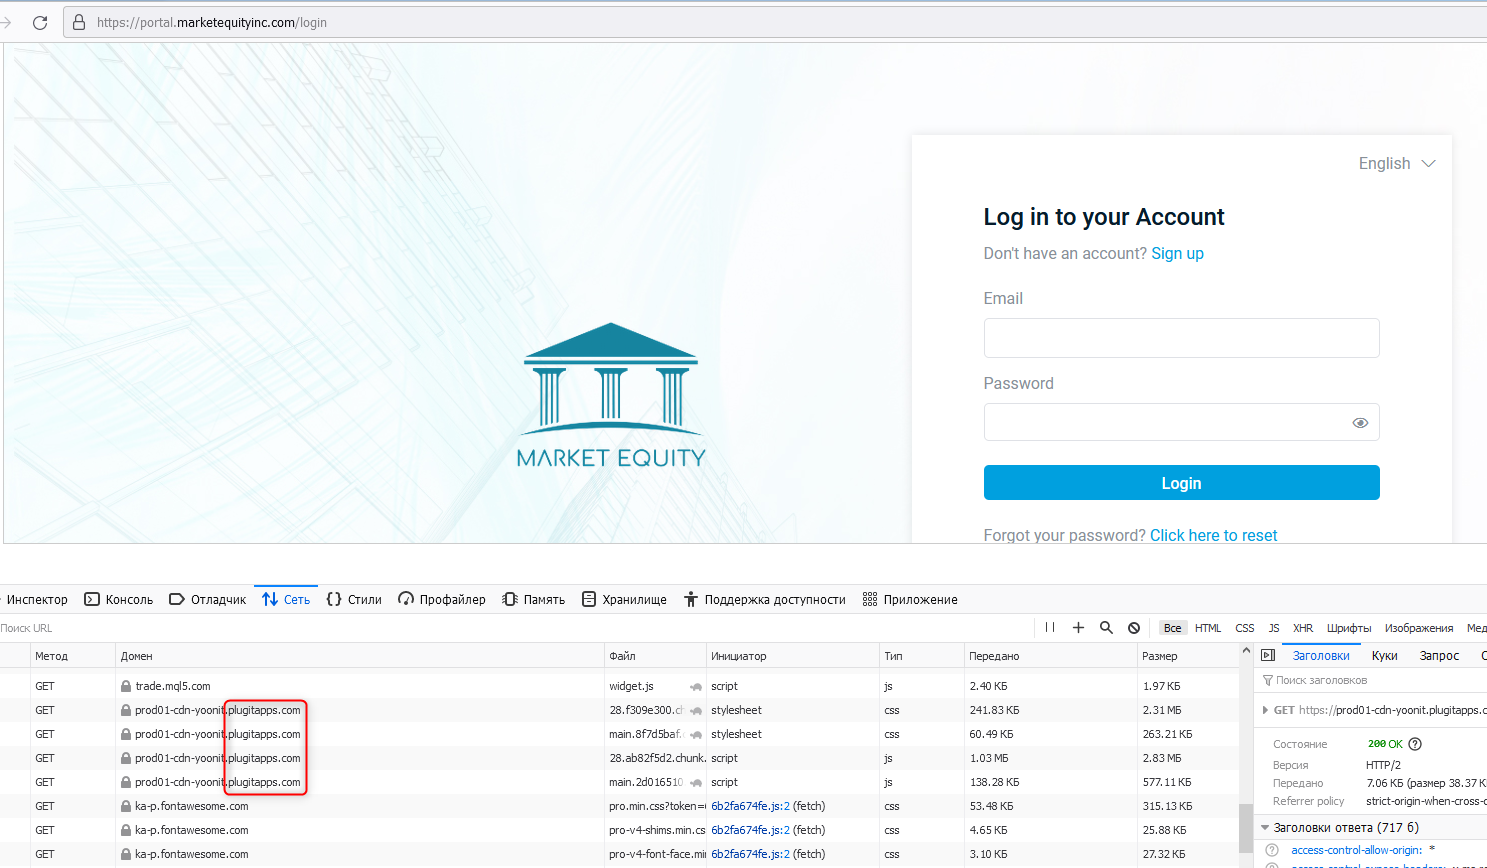
Task: Click the help icon beside 200 OK status
Action: click(x=1415, y=744)
